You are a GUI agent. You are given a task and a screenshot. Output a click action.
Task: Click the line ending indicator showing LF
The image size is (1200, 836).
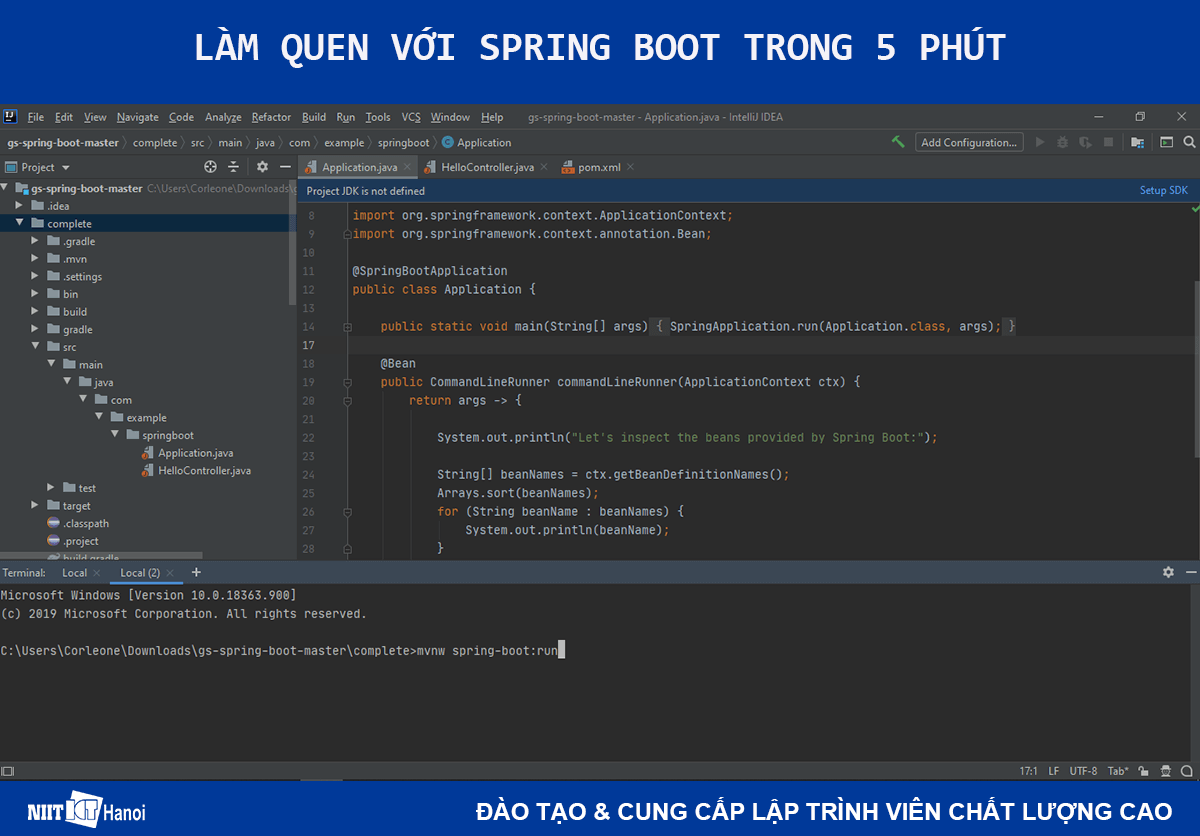tap(1053, 771)
